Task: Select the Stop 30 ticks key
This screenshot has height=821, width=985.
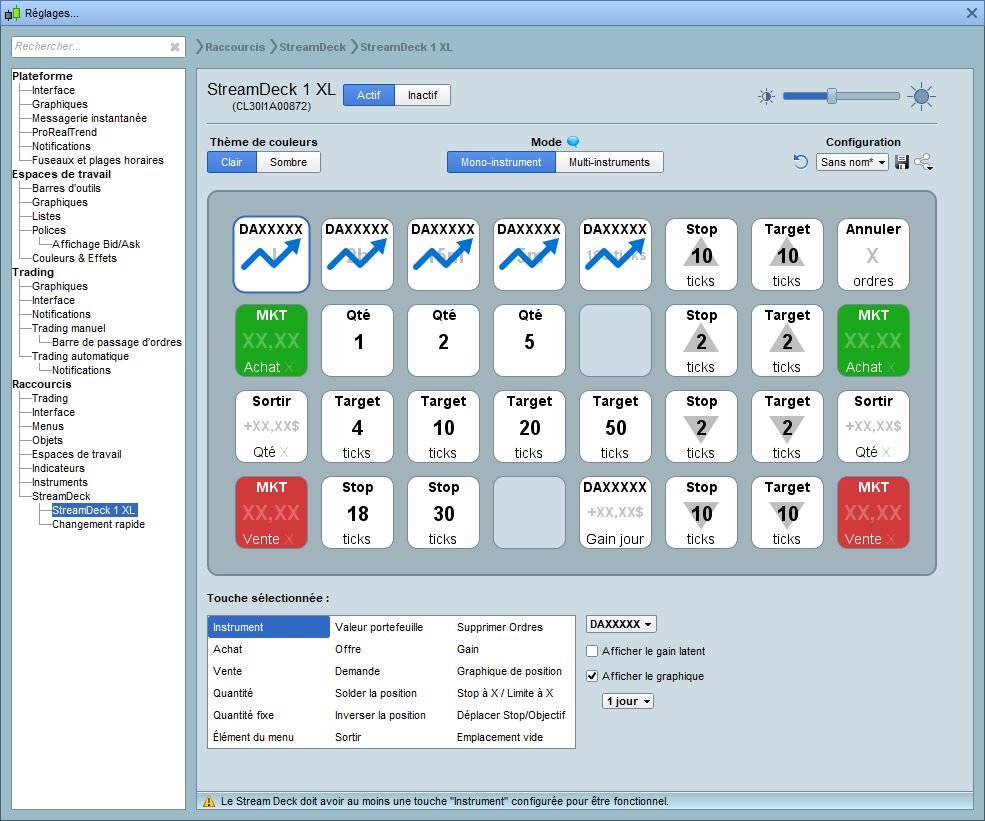Action: pyautogui.click(x=444, y=513)
